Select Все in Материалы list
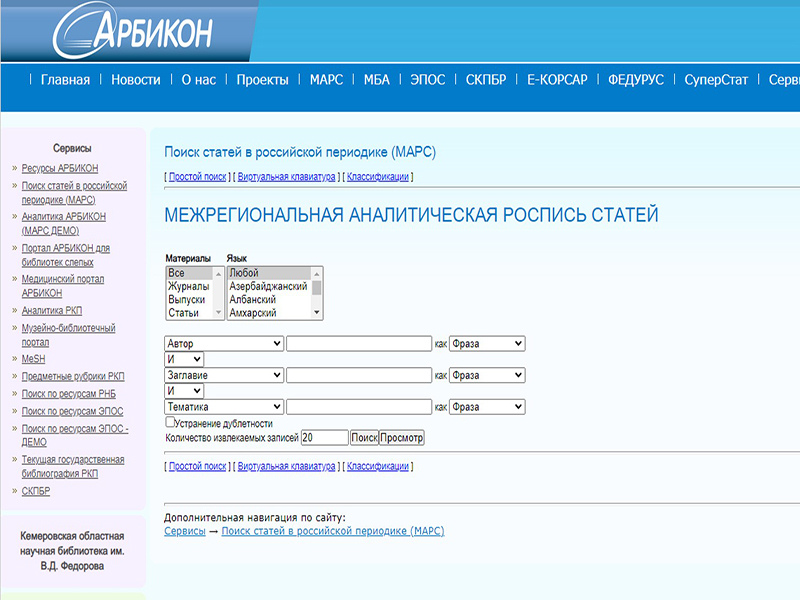800x600 pixels. [189, 273]
